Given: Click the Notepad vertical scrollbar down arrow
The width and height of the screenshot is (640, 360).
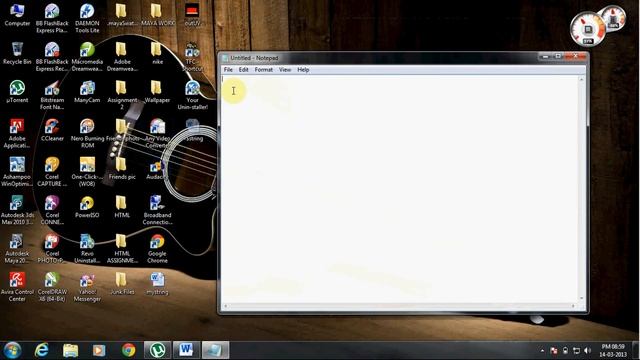Looking at the screenshot, I should pos(582,299).
